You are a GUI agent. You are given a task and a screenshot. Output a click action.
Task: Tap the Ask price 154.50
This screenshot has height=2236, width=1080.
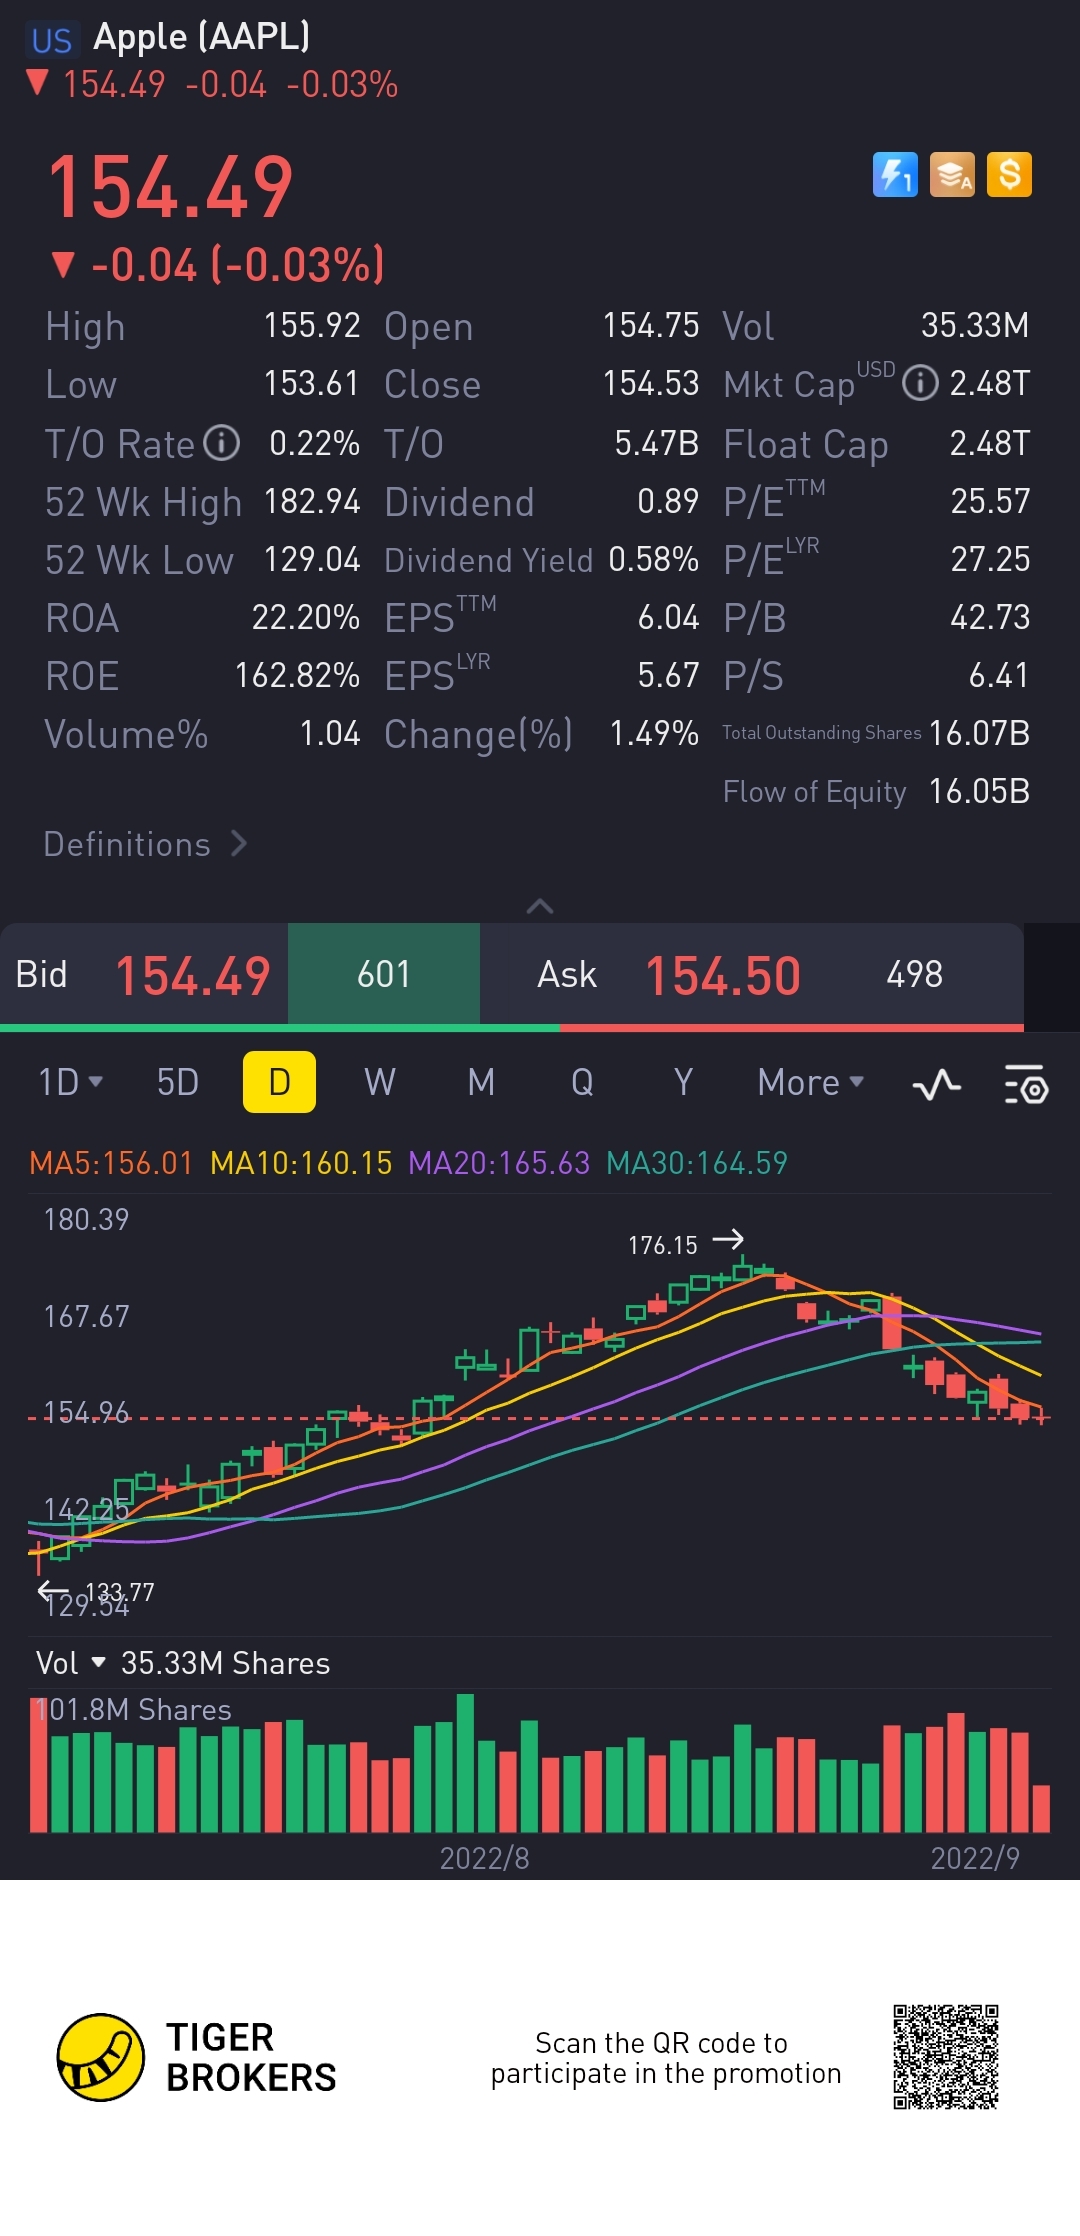(x=723, y=976)
